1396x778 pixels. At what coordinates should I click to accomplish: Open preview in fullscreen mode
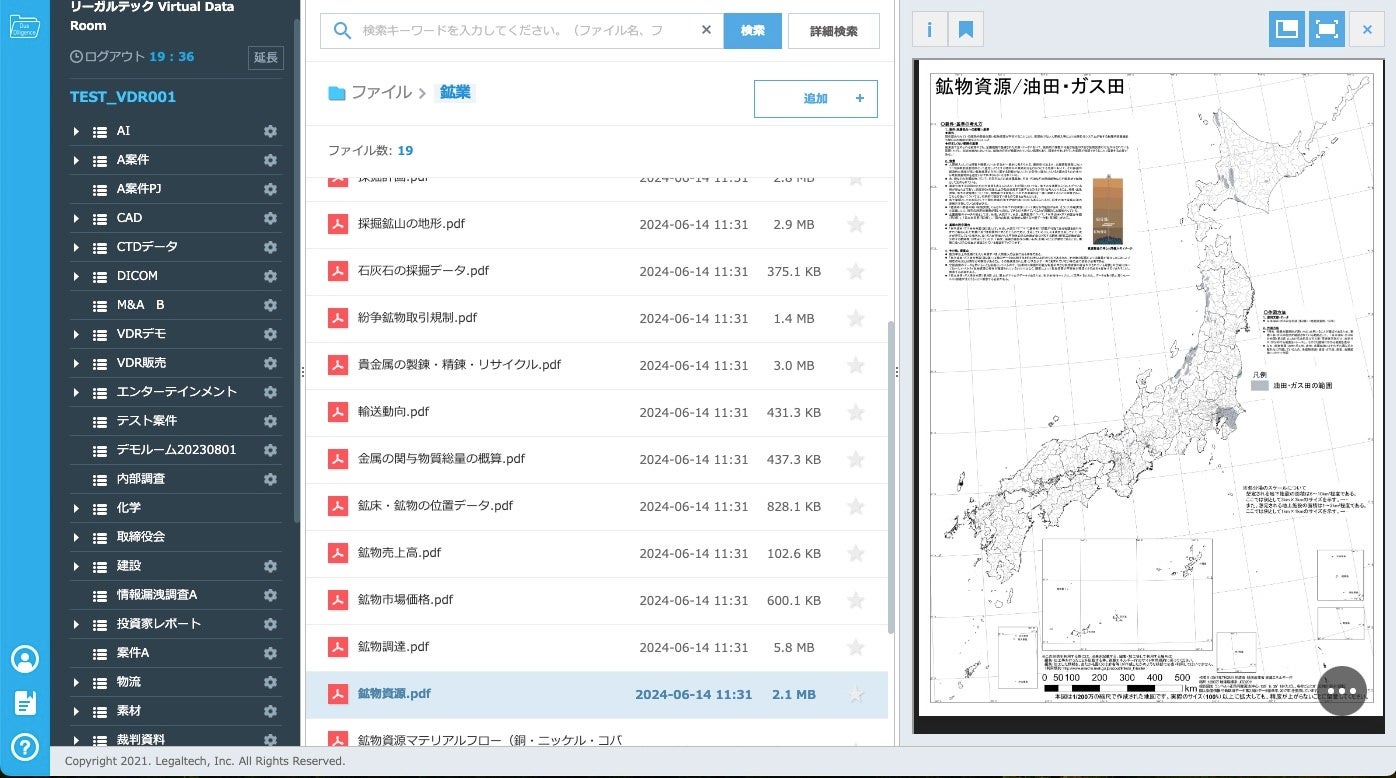(x=1327, y=29)
